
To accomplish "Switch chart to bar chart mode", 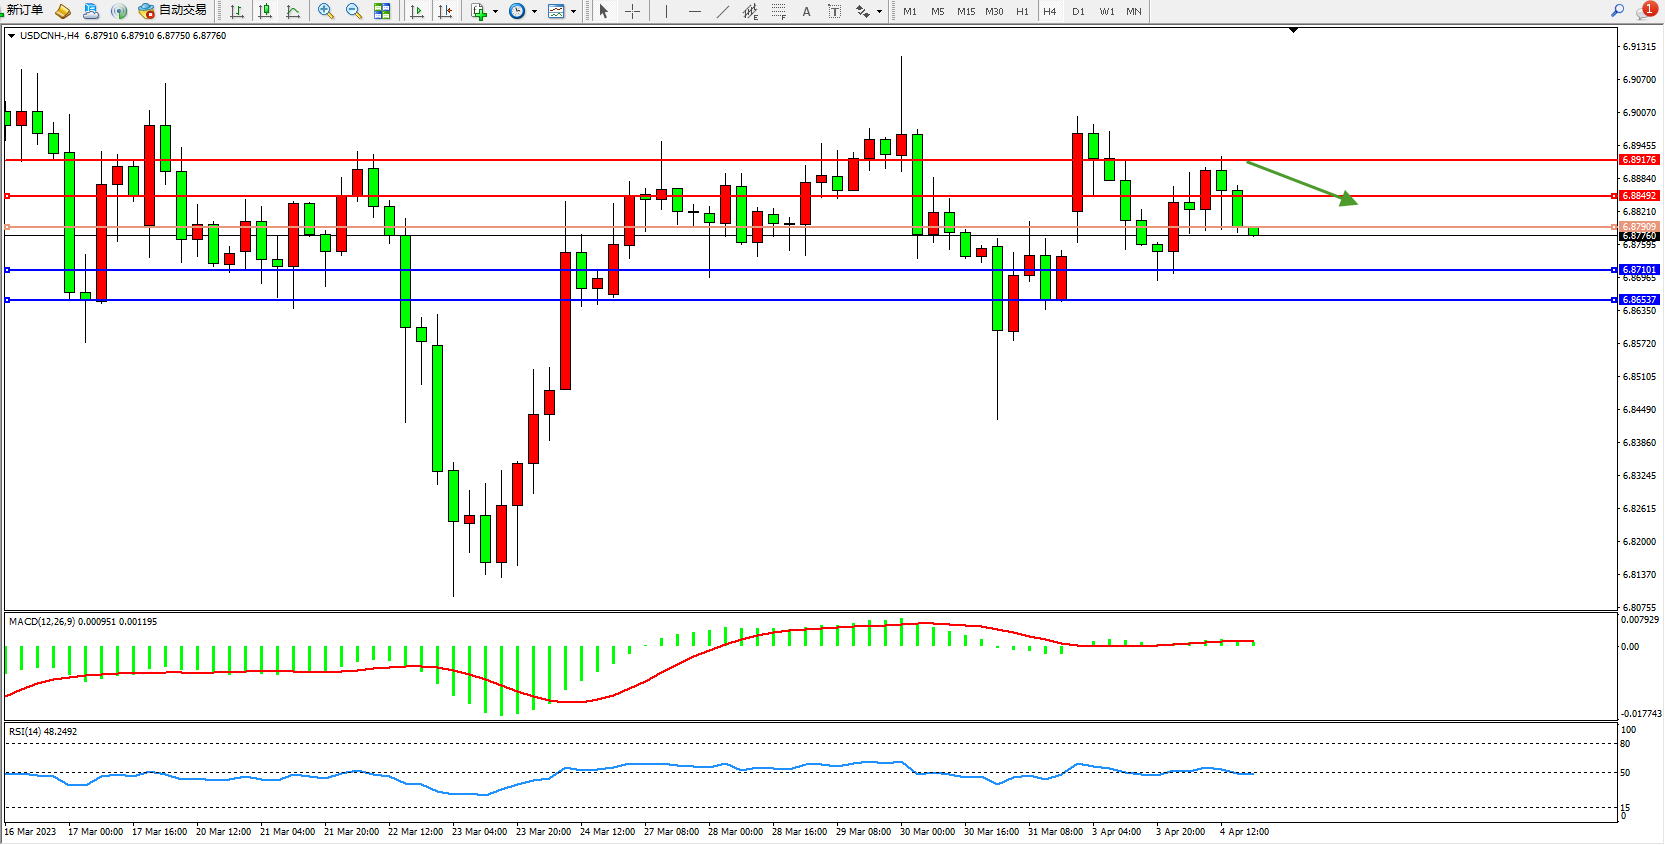I will coord(237,11).
